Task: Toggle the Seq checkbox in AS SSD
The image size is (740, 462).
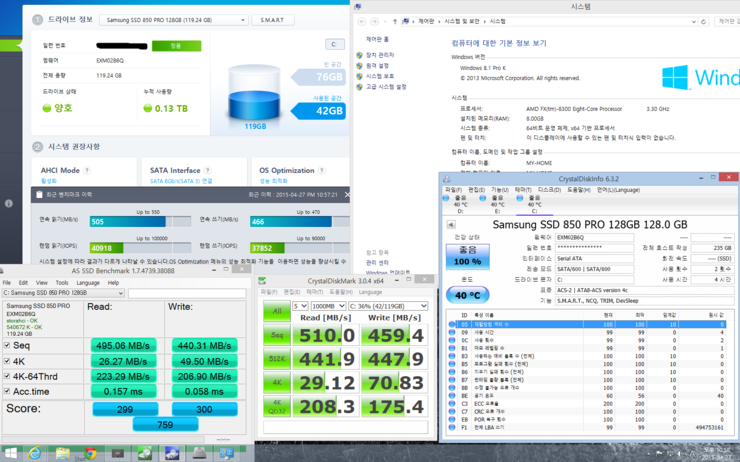Action: [x=7, y=345]
